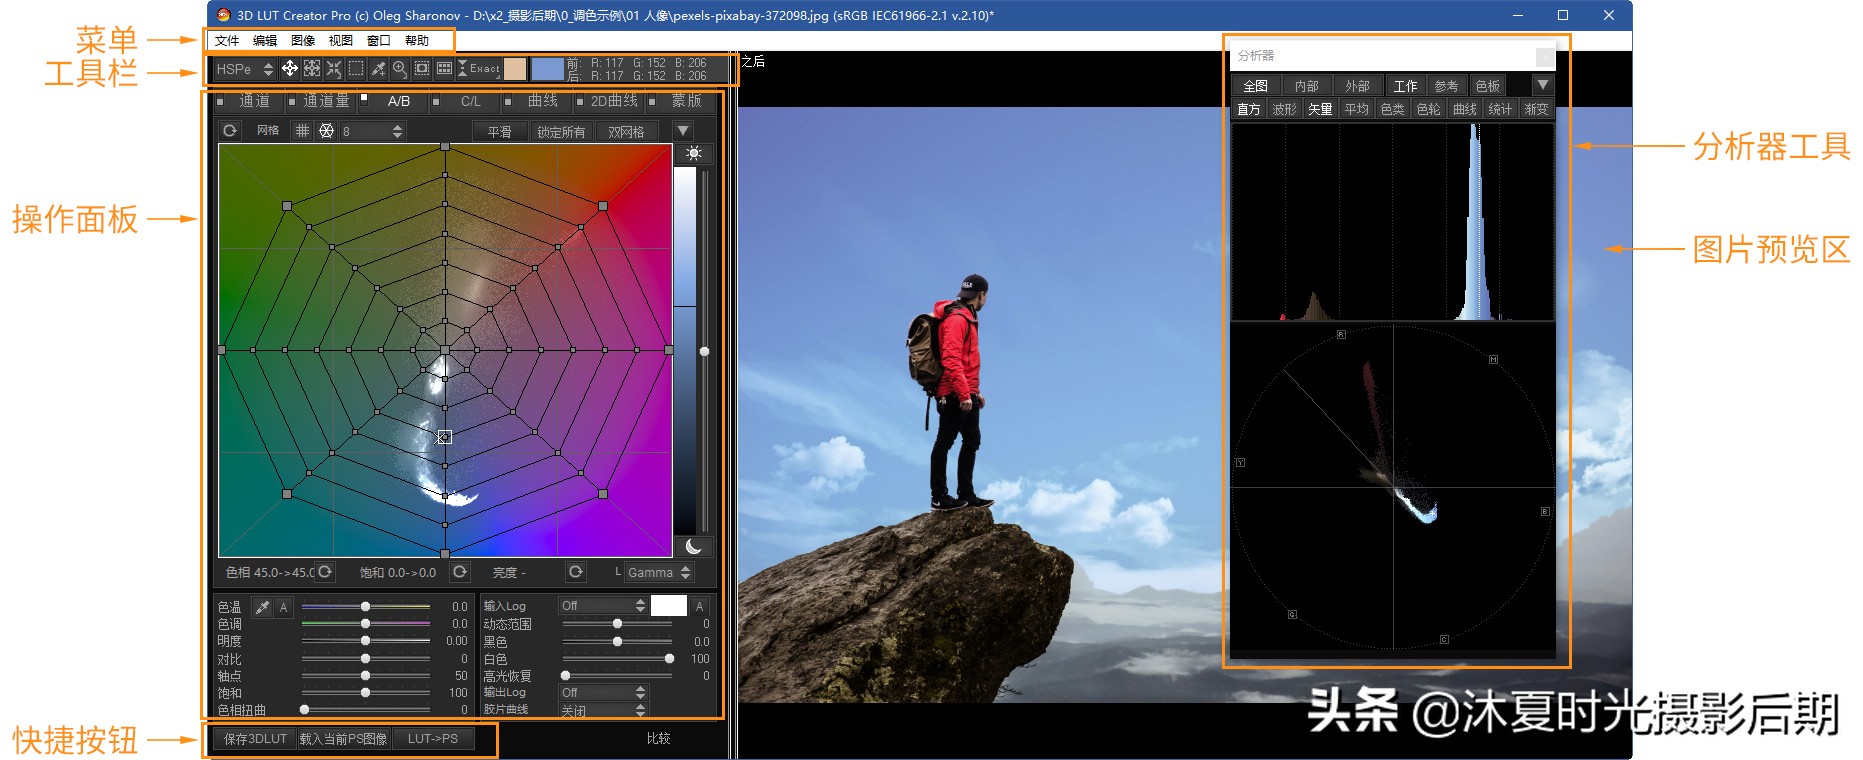Close the 分析器 analyzer panel
The height and width of the screenshot is (760, 1863).
[x=1545, y=56]
